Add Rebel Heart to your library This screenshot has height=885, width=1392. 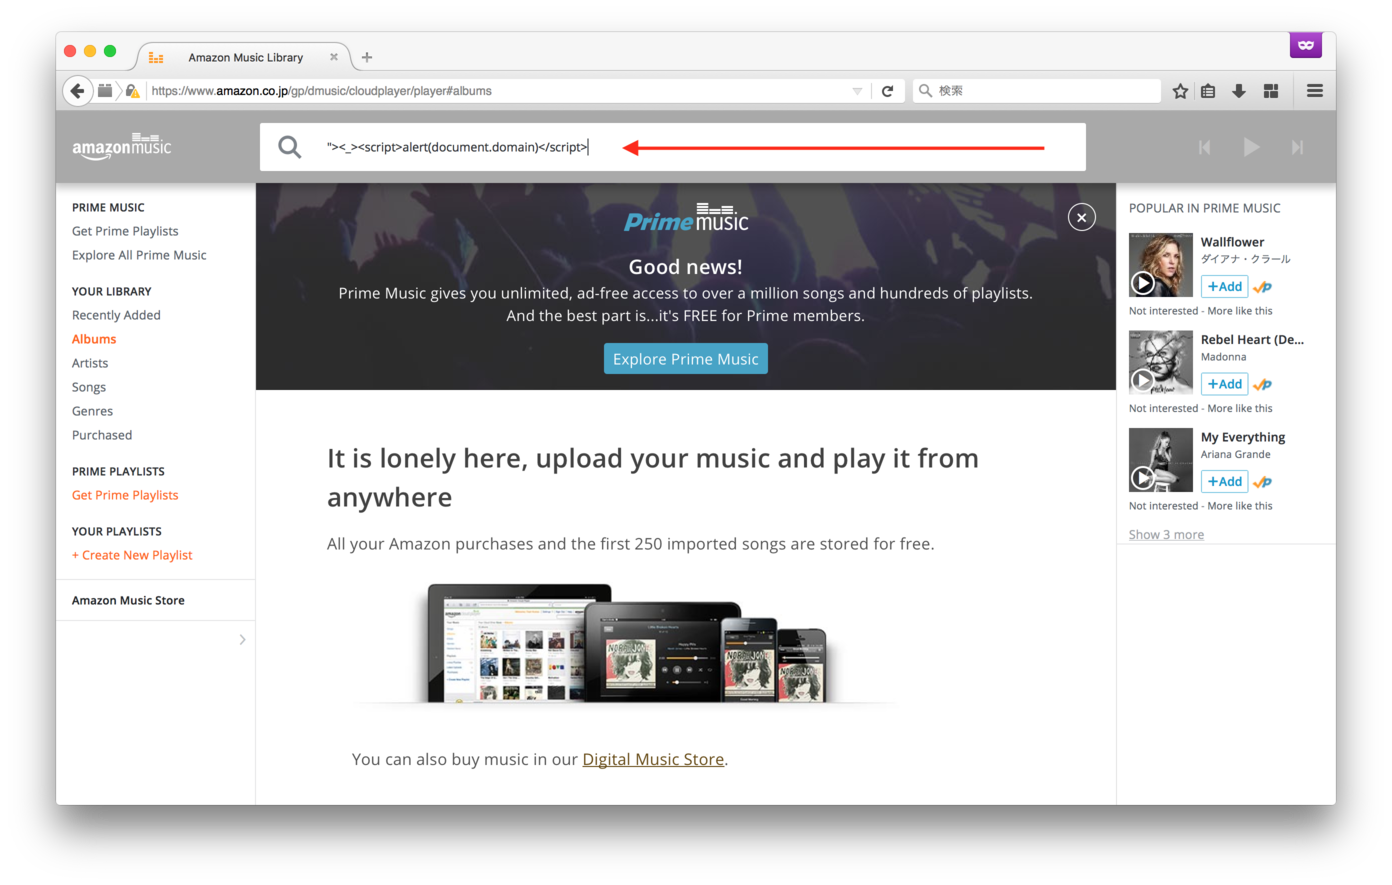[1224, 384]
